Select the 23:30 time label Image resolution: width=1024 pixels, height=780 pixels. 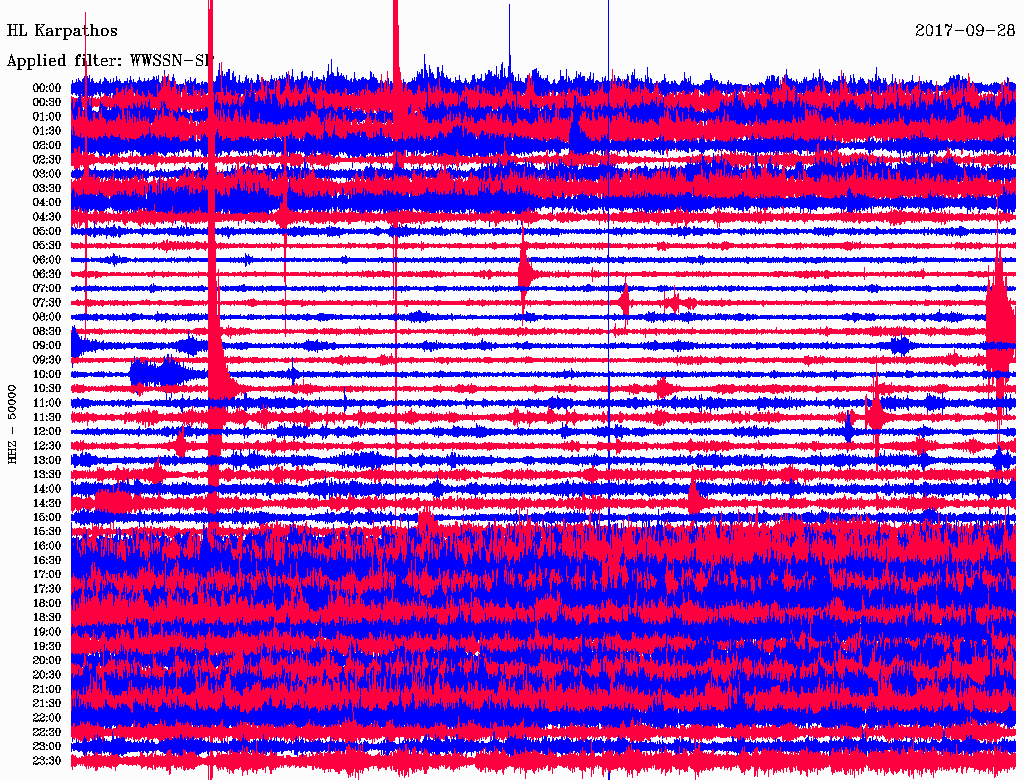pyautogui.click(x=47, y=761)
